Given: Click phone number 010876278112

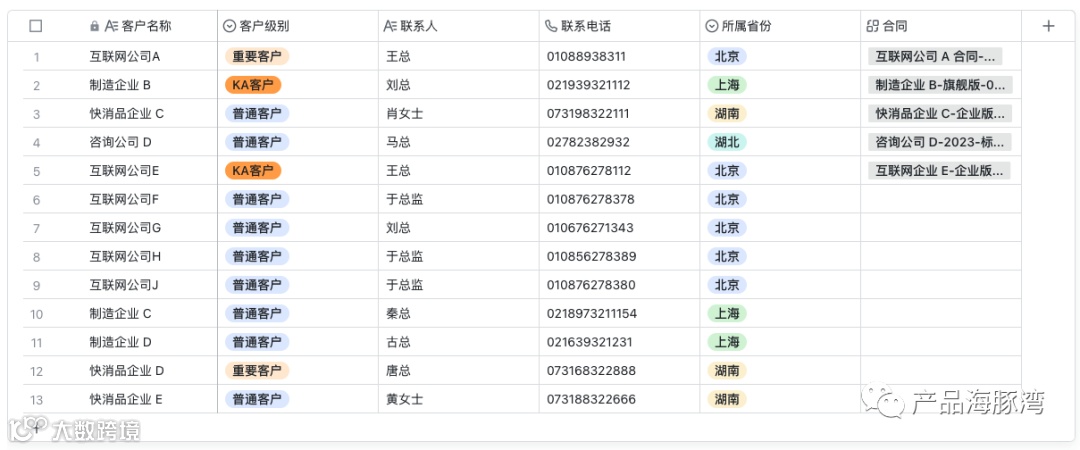Looking at the screenshot, I should click(x=590, y=171).
